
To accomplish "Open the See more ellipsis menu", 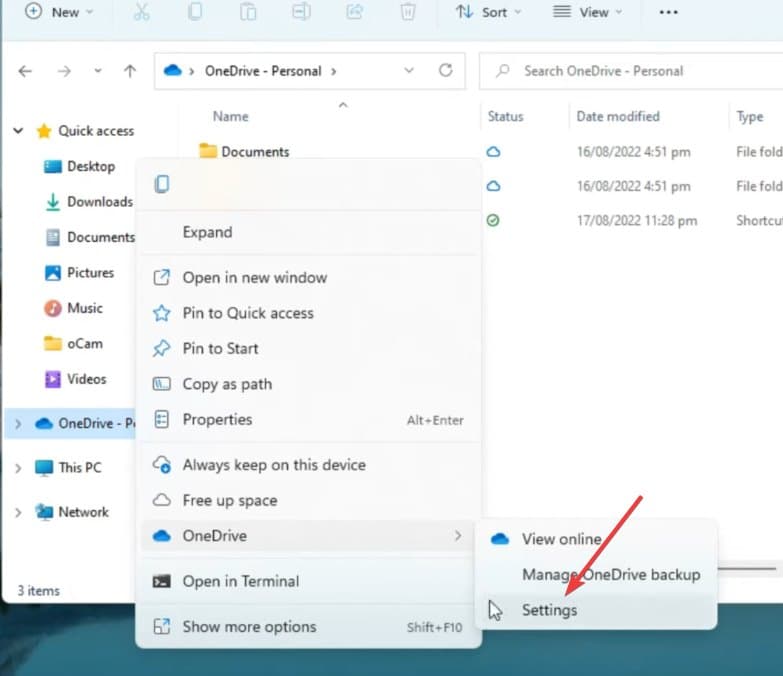I will pos(668,12).
